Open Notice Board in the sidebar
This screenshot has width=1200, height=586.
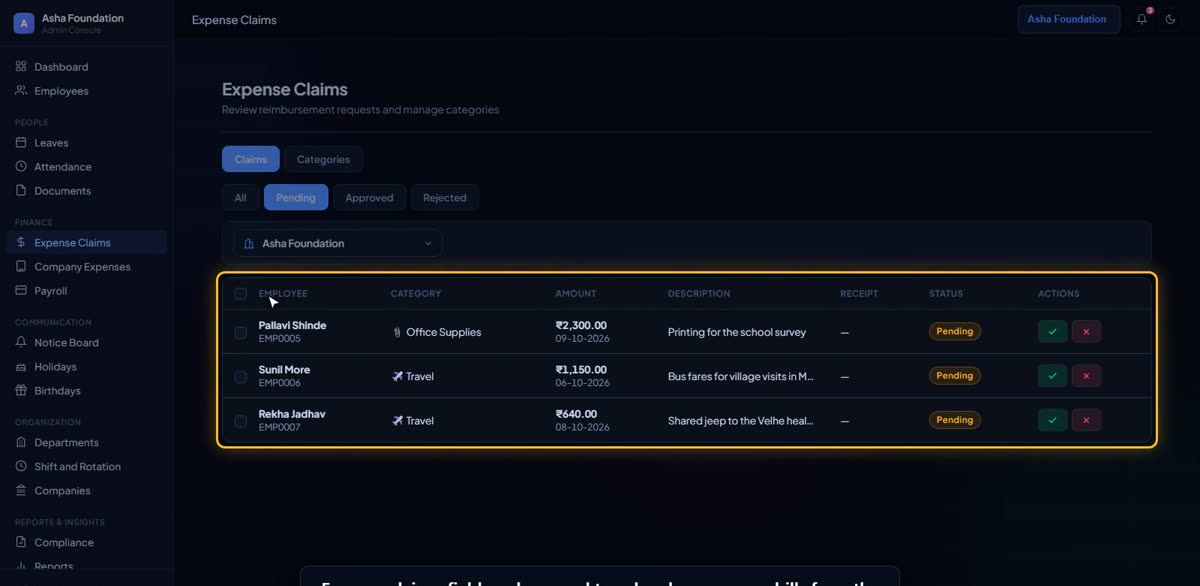click(86, 343)
